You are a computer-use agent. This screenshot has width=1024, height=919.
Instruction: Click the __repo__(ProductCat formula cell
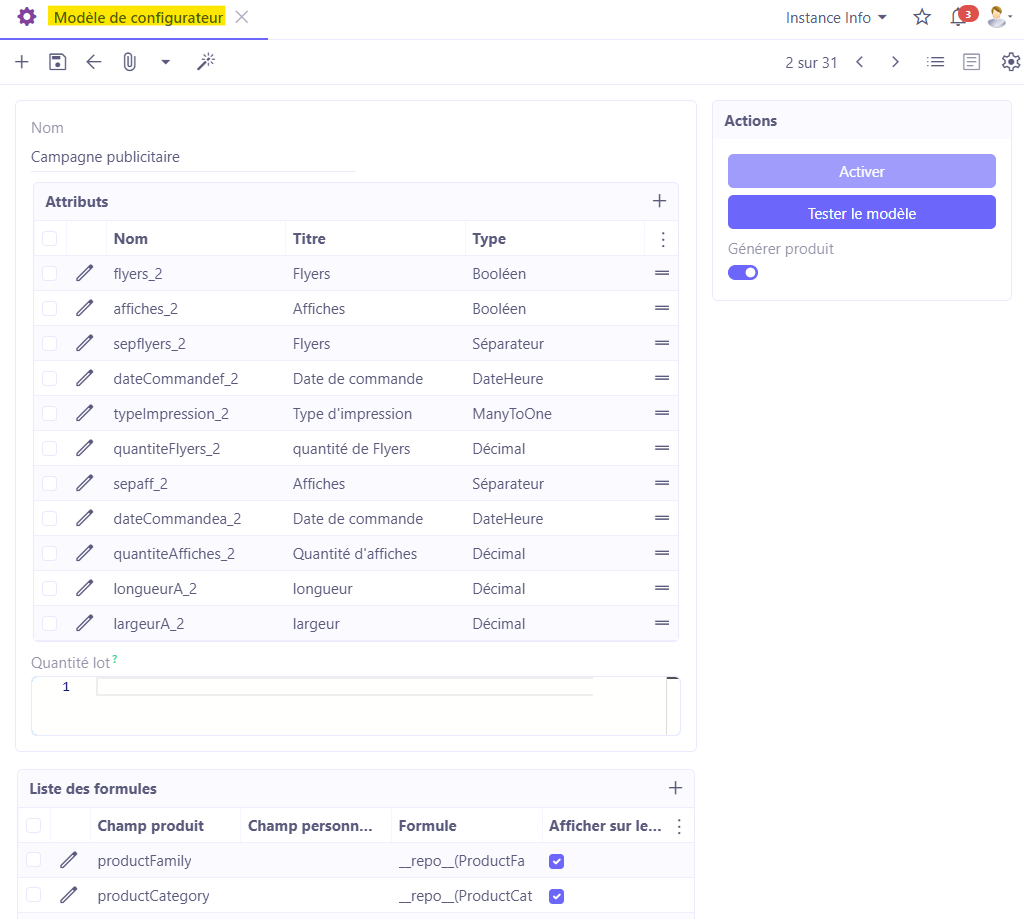(466, 895)
